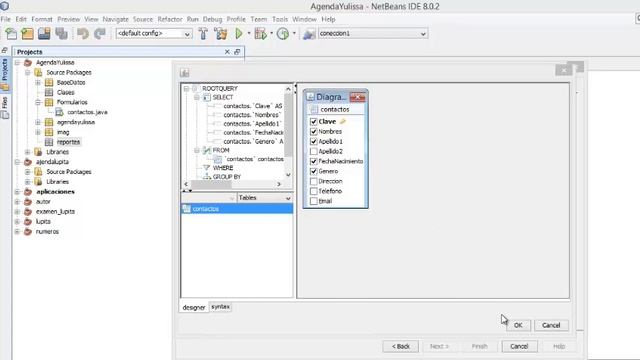Open the conecdon1 datasource dropdown
The height and width of the screenshot is (360, 640).
pos(423,34)
